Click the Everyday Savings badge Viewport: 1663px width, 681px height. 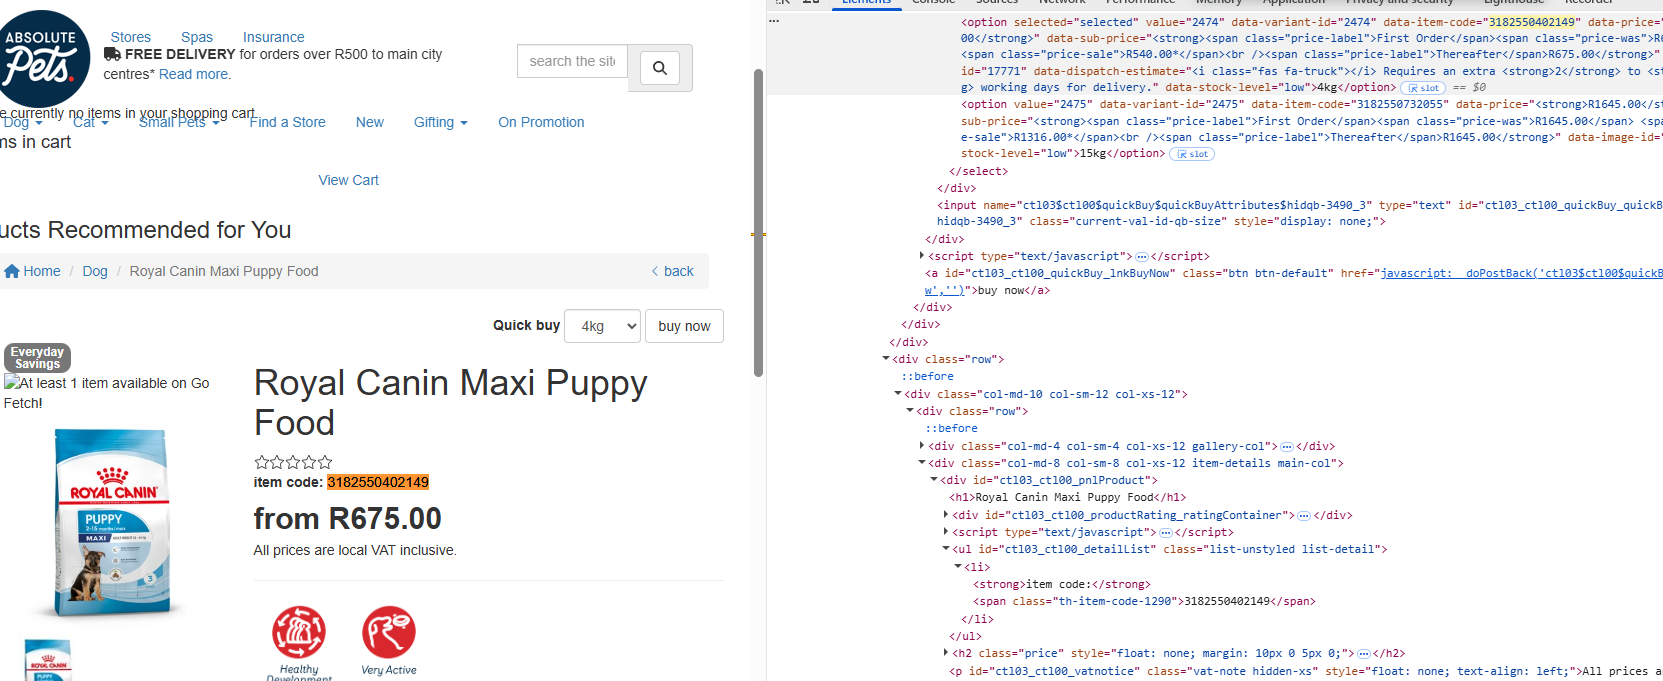(x=37, y=358)
